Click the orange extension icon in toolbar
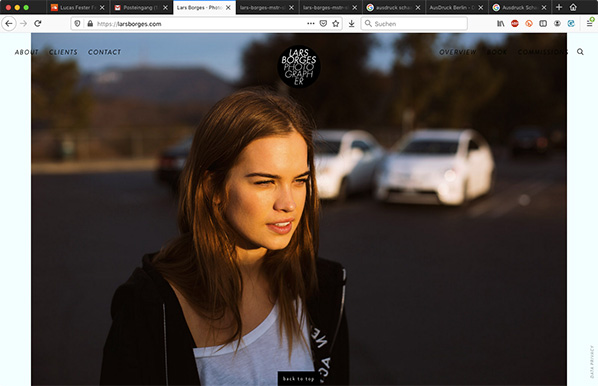 pos(529,24)
